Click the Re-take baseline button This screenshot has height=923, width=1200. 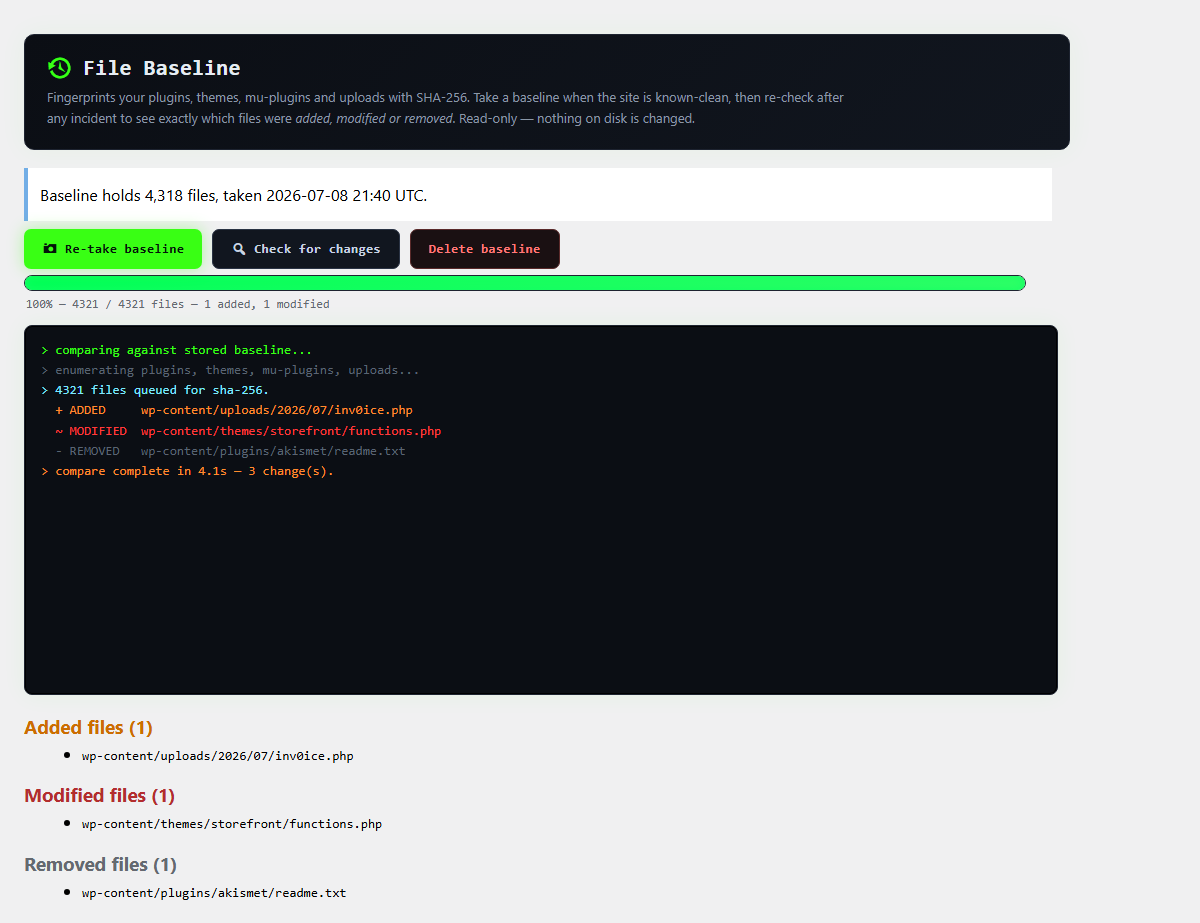tap(113, 249)
